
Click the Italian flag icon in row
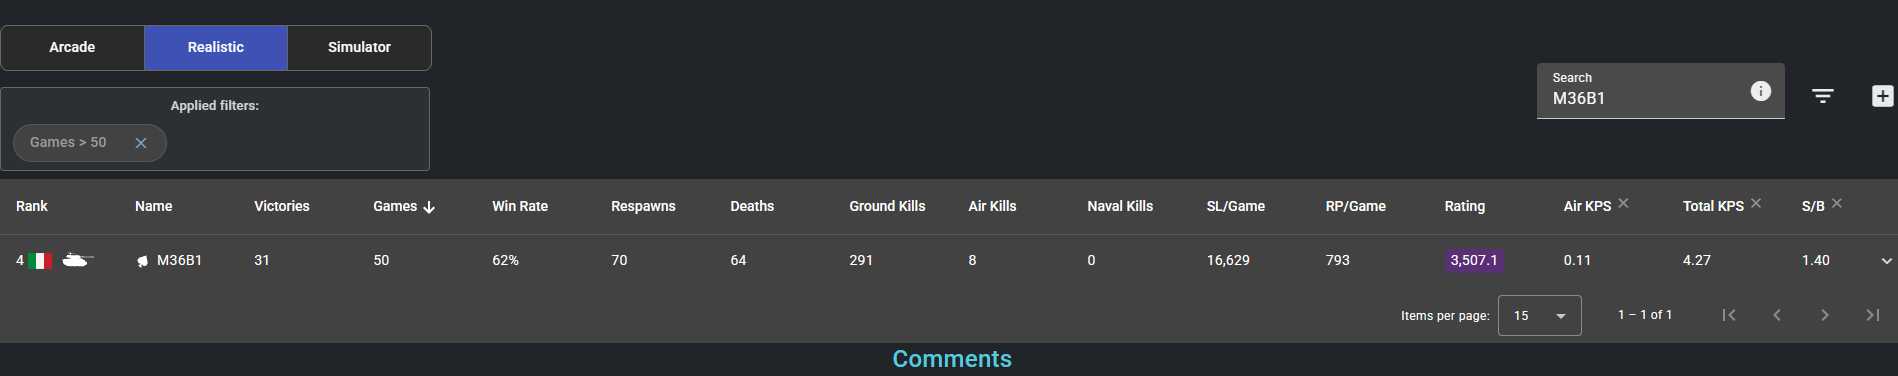40,261
